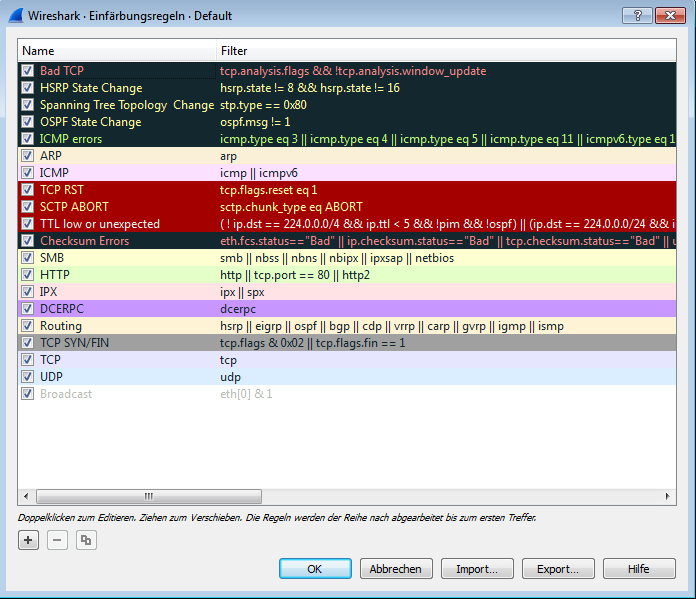Viewport: 696px width, 599px height.
Task: Click filter 'stp.type == 0x80'
Action: [263, 105]
